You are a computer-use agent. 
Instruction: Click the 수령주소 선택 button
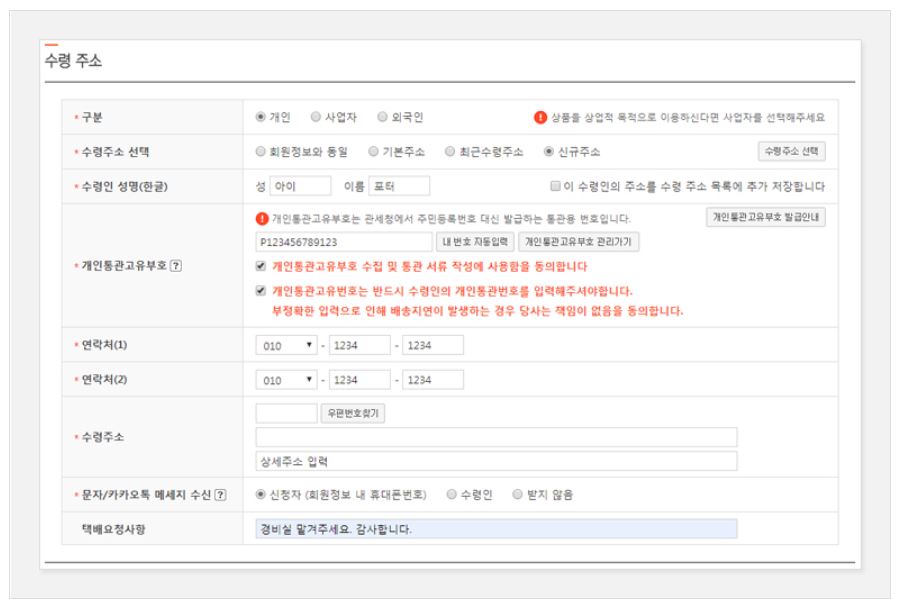coord(791,150)
